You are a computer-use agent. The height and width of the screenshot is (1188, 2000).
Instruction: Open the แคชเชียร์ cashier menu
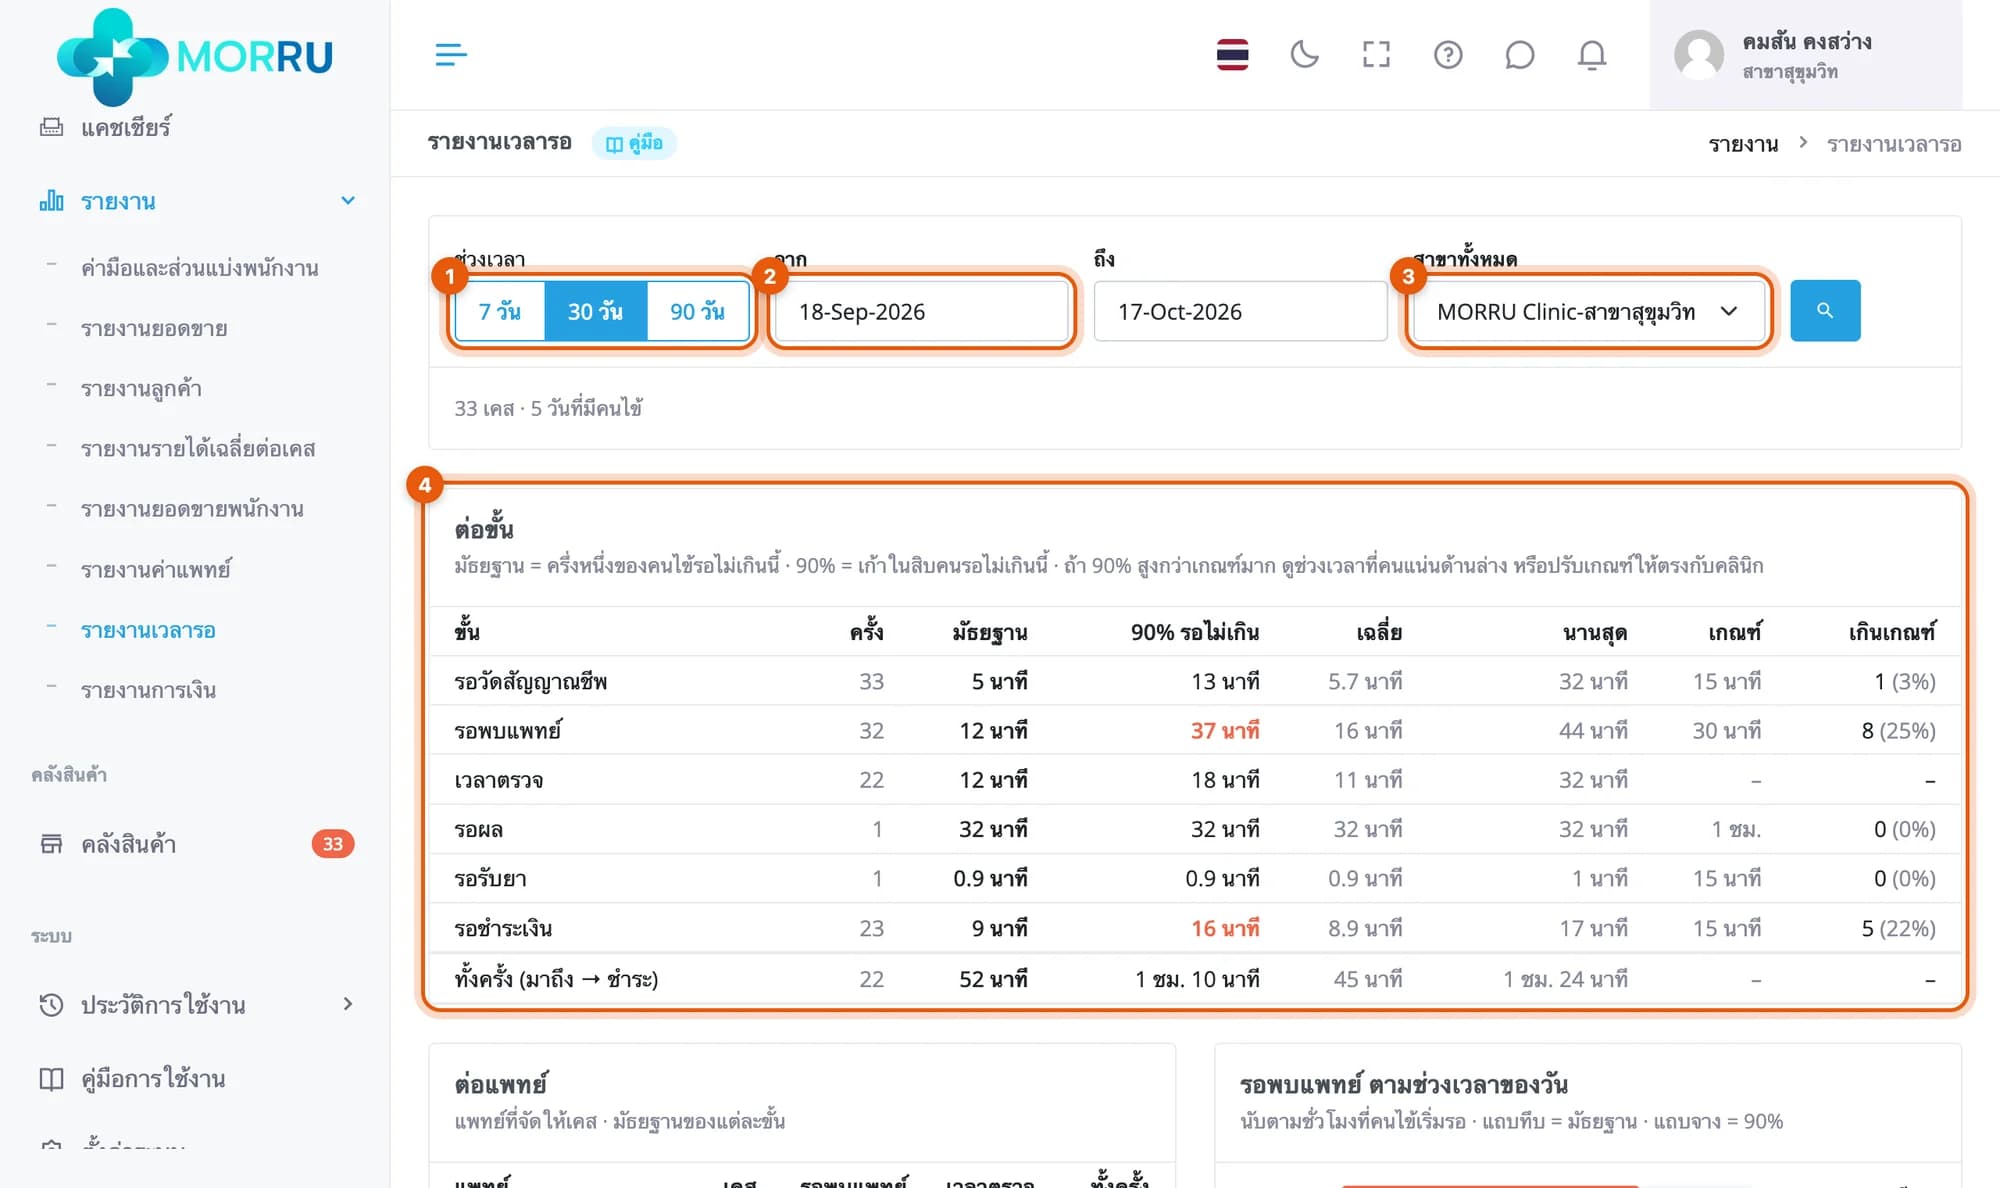coord(125,127)
